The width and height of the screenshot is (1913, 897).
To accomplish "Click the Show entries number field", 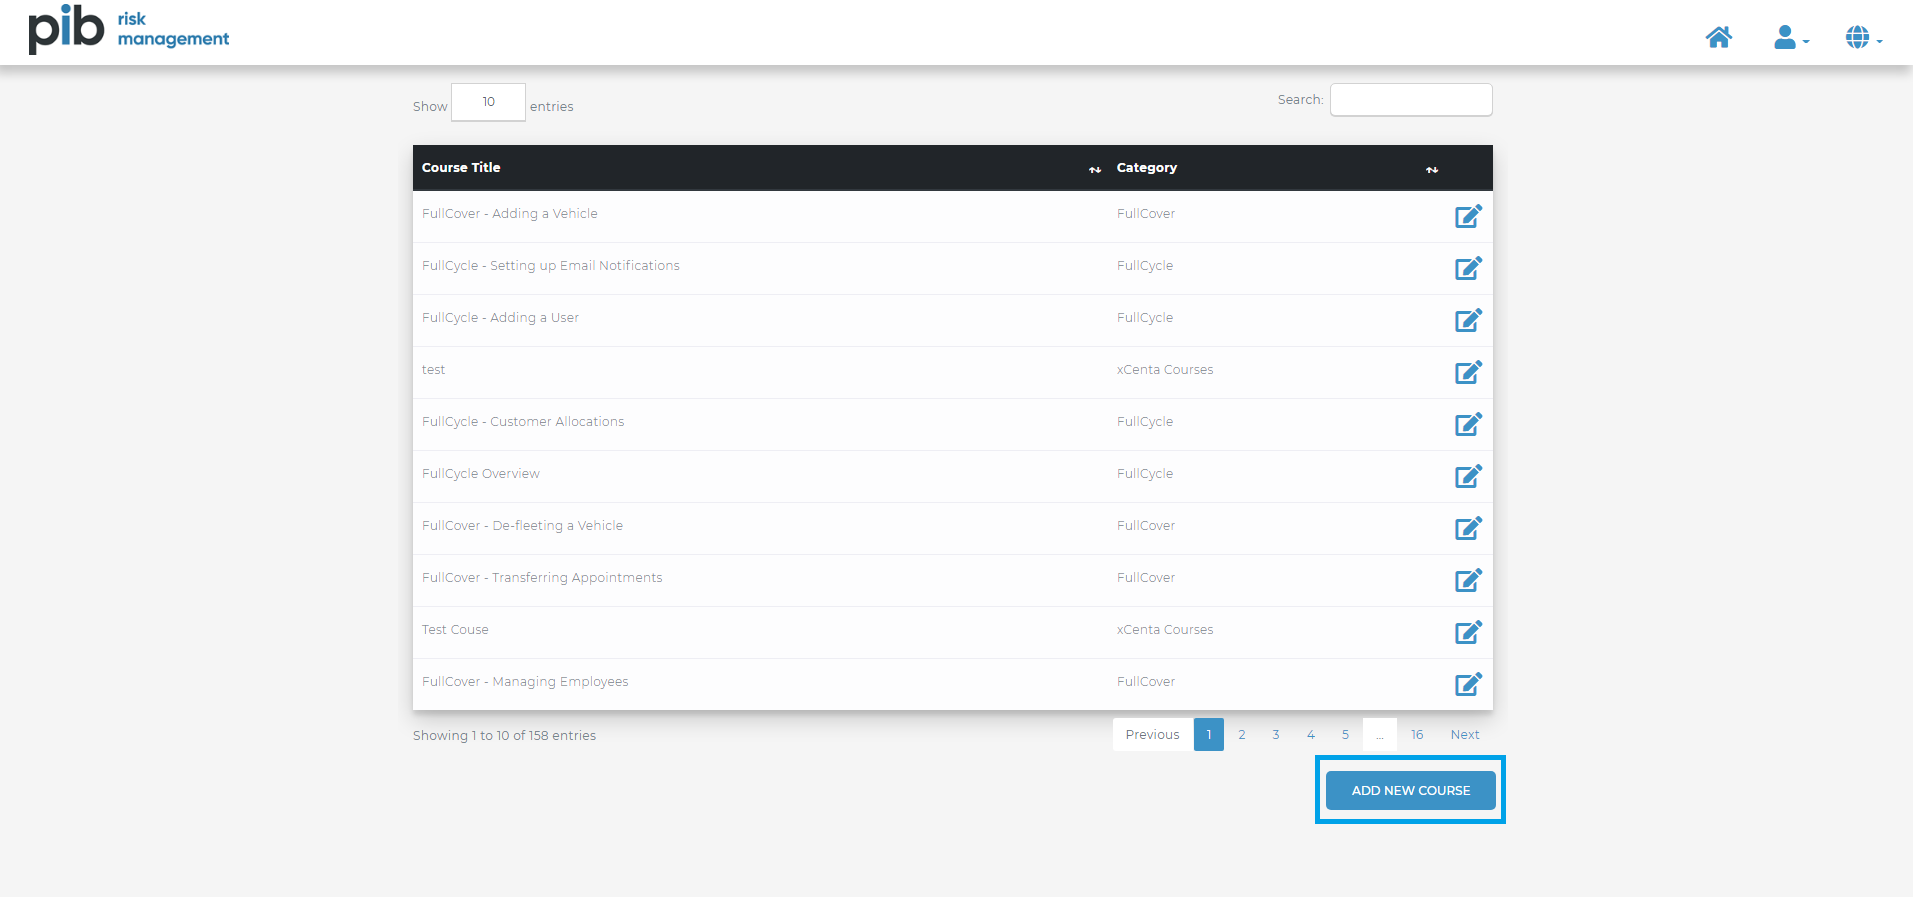I will pos(488,102).
